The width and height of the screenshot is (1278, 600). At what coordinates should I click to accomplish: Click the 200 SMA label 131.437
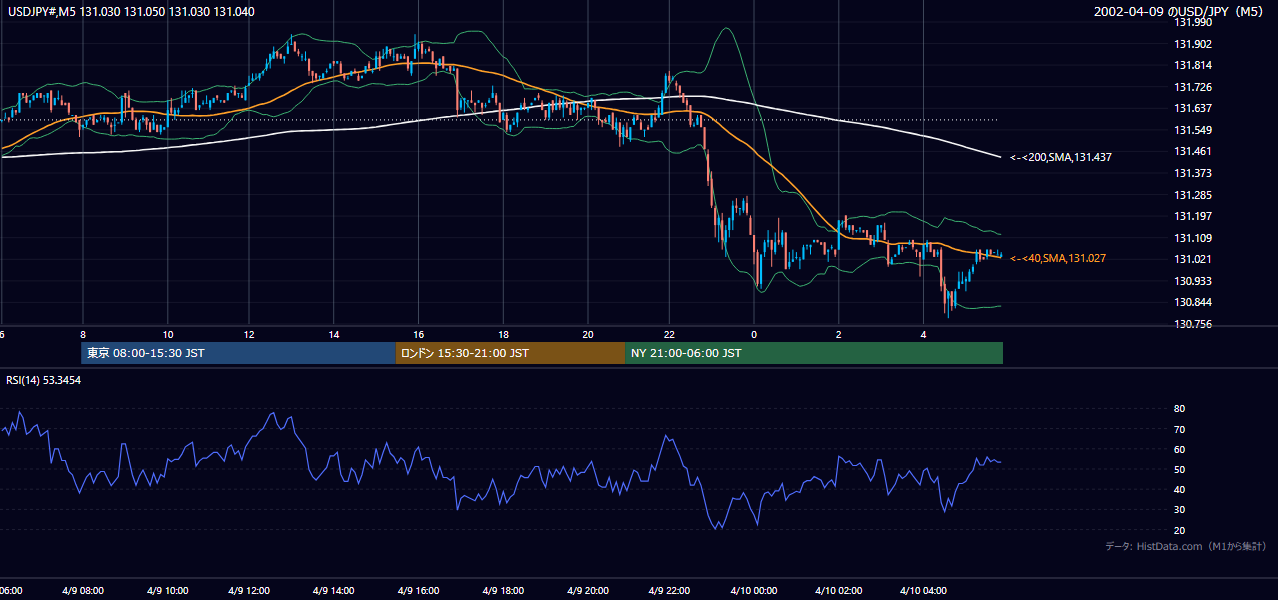pyautogui.click(x=1061, y=157)
